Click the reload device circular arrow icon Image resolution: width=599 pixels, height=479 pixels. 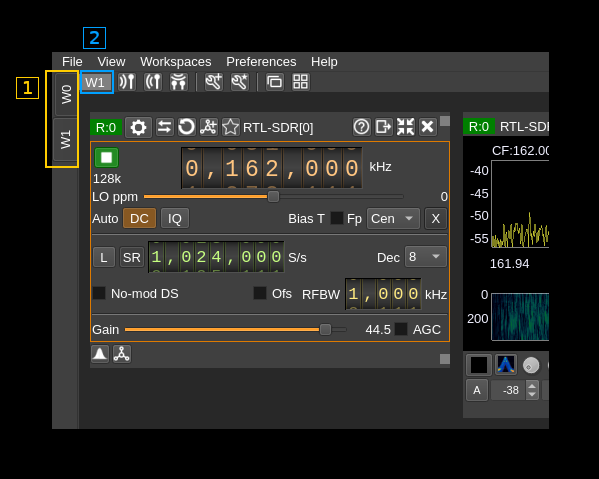tap(186, 127)
